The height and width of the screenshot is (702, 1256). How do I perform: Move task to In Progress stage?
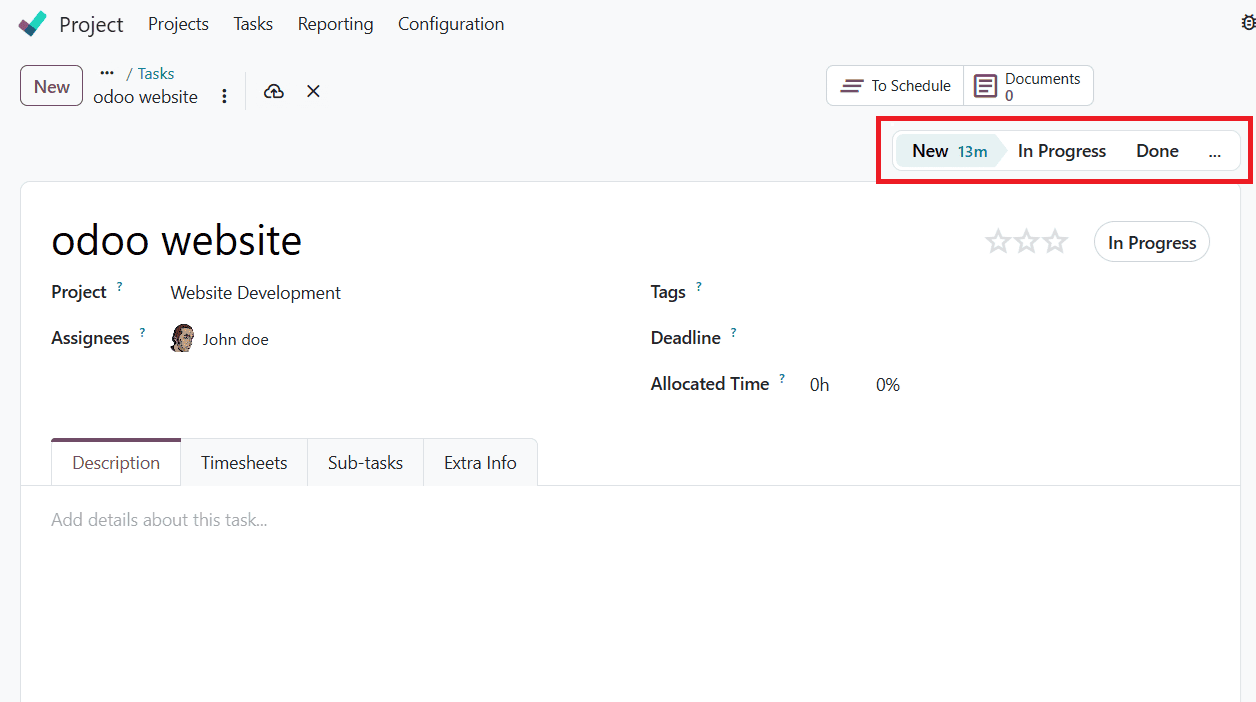(1062, 151)
